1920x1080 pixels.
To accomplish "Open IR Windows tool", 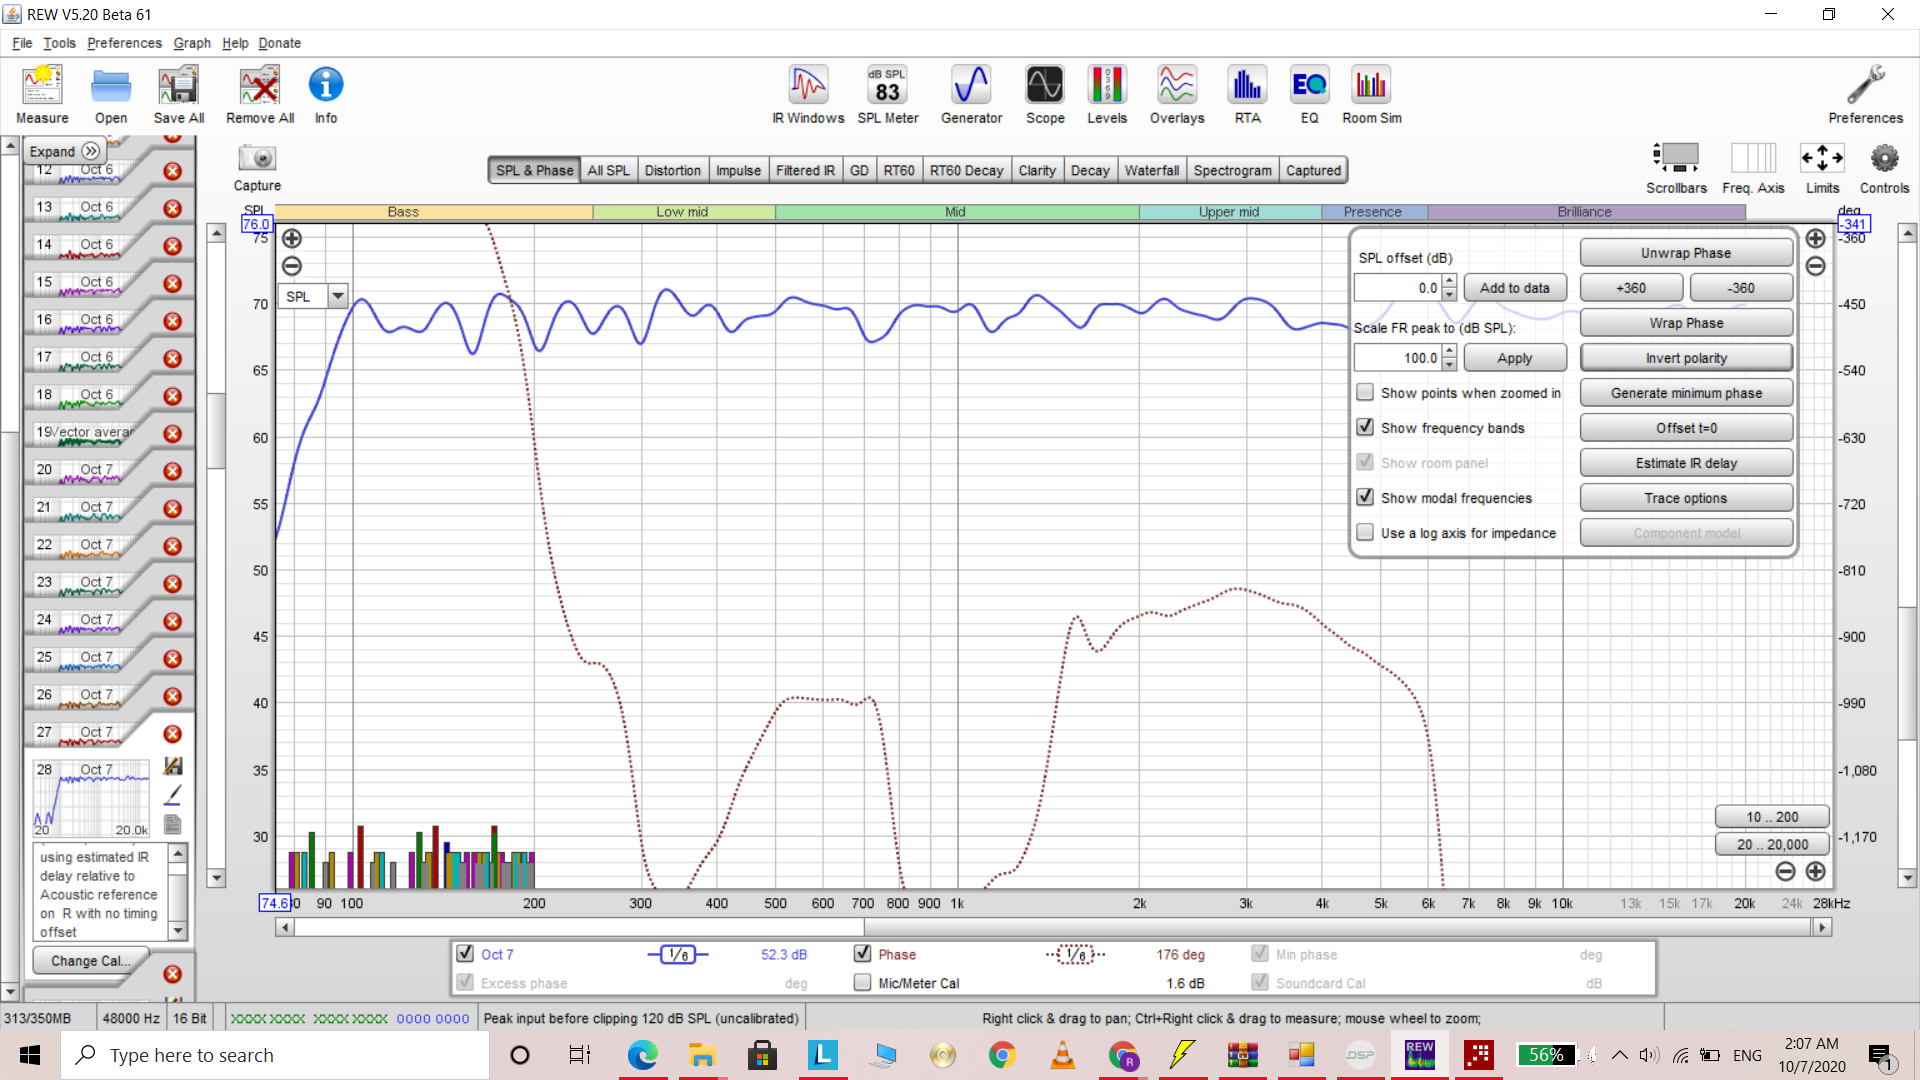I will coord(808,95).
